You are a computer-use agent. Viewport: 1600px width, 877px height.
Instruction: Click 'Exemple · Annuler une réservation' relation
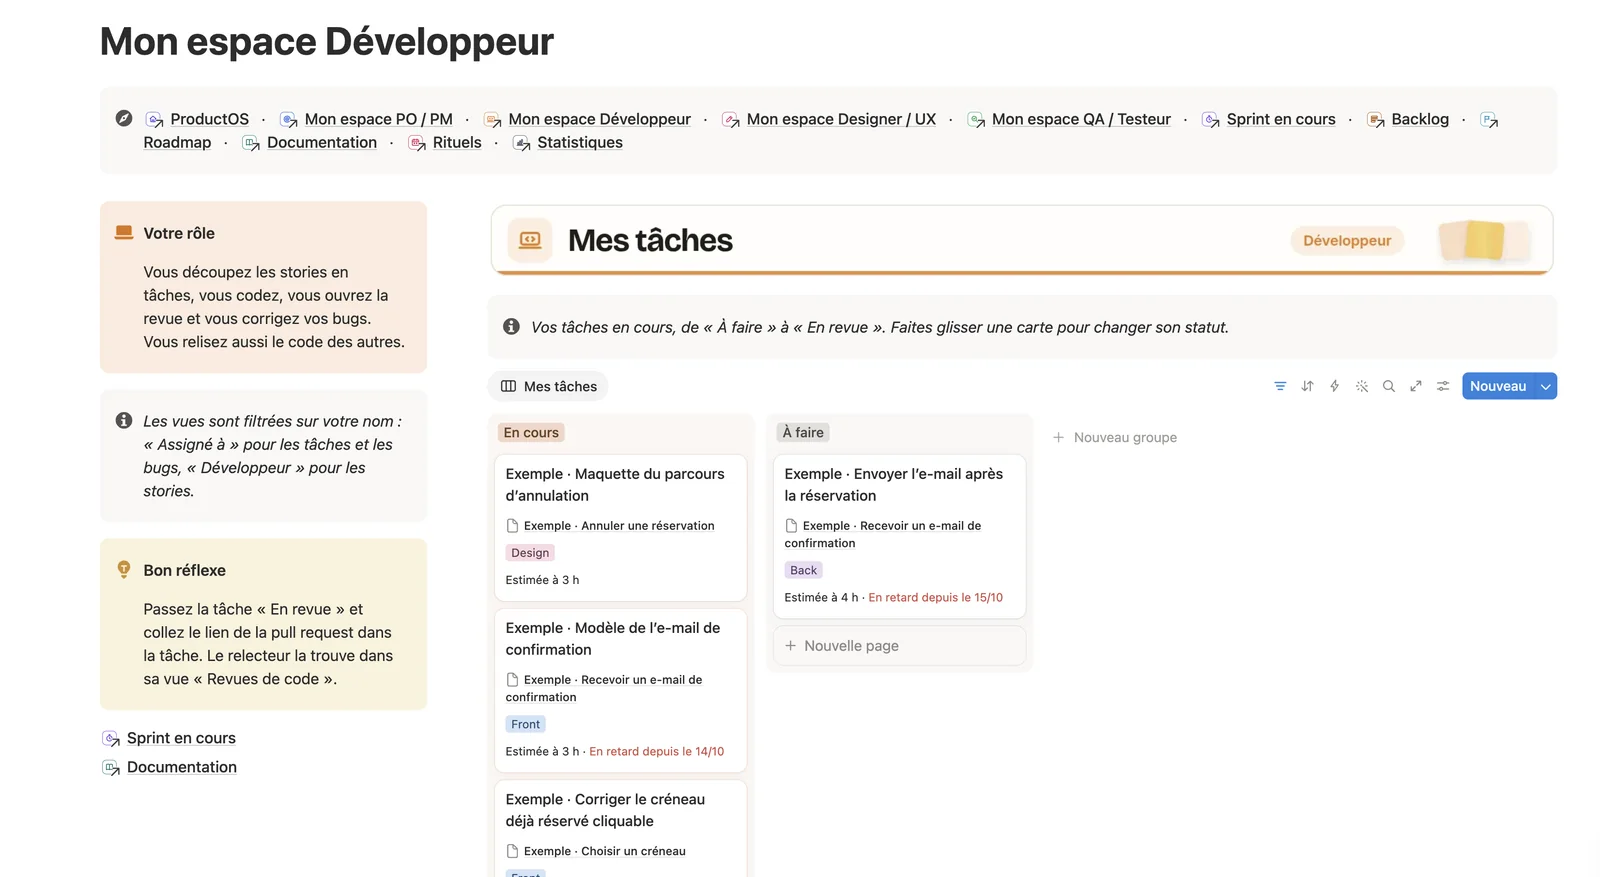coord(610,526)
